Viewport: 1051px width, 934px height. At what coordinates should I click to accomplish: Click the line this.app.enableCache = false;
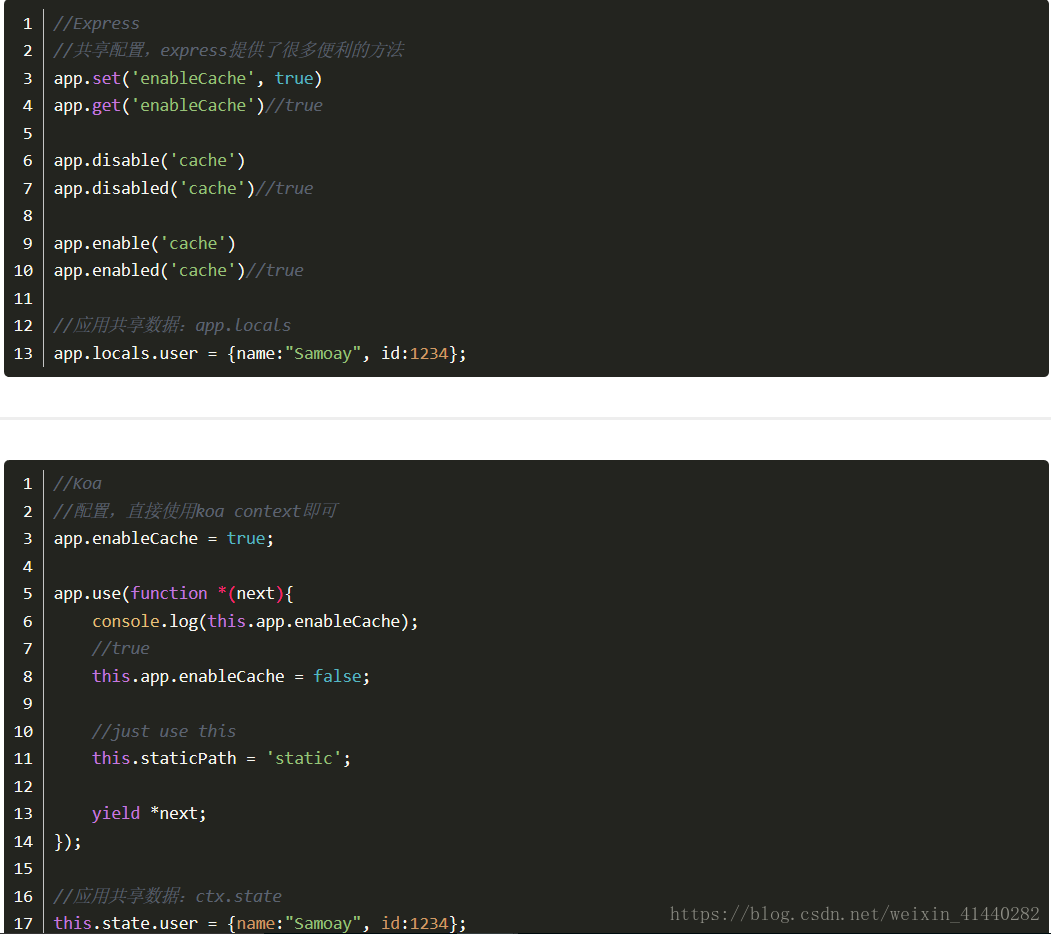click(x=231, y=677)
